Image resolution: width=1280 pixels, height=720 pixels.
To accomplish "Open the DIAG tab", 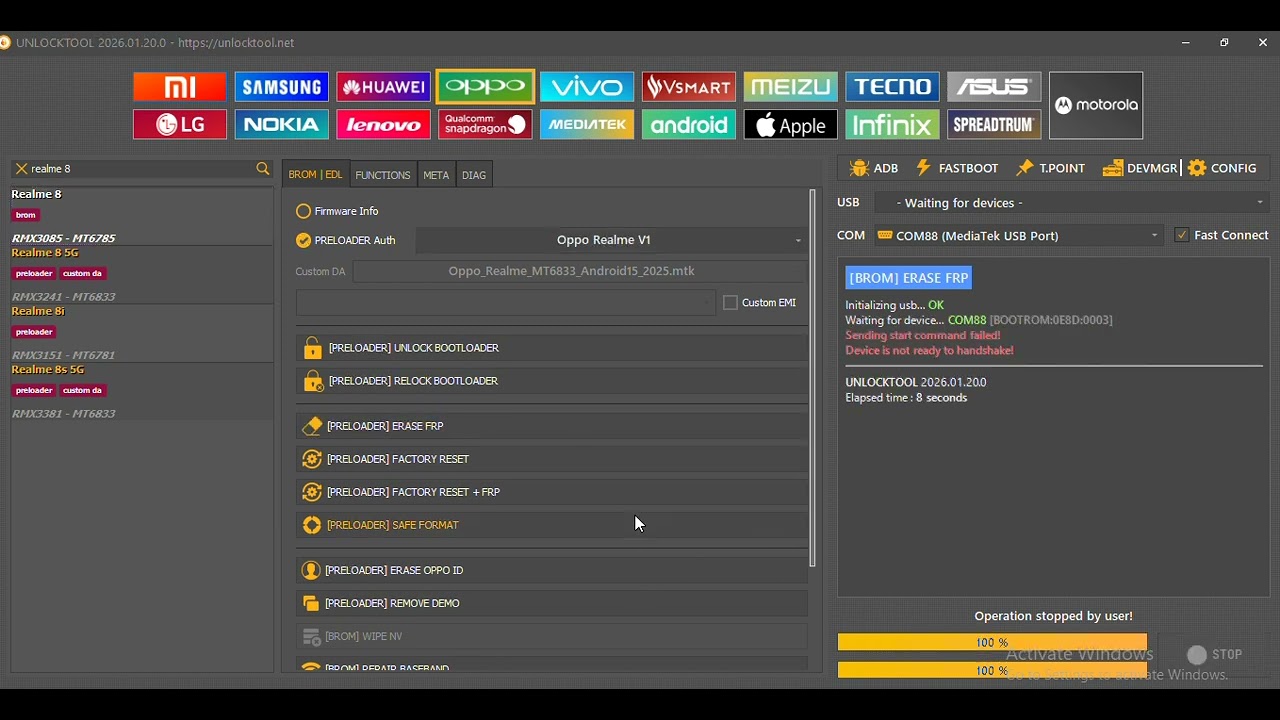I will pyautogui.click(x=474, y=175).
